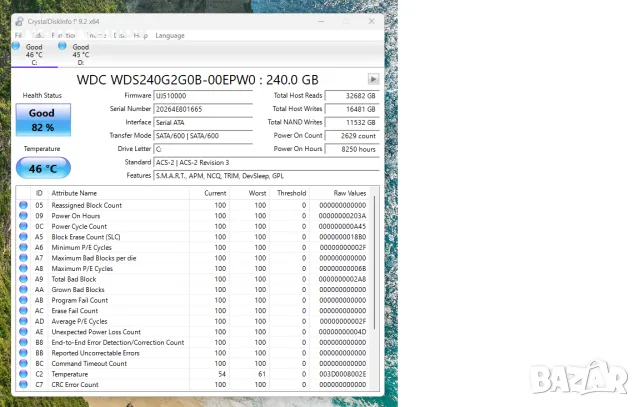The height and width of the screenshot is (407, 640).
Task: Click the blue status orb for disk C:
Action: pyautogui.click(x=16, y=46)
